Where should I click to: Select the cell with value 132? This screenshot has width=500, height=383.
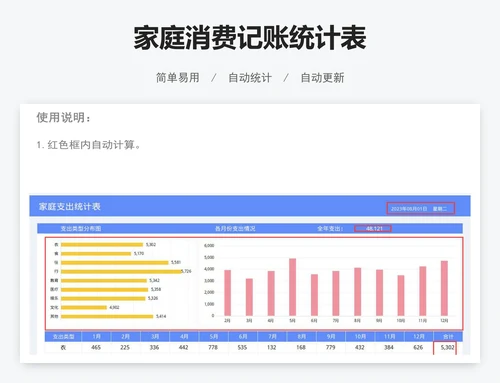pos(272,347)
